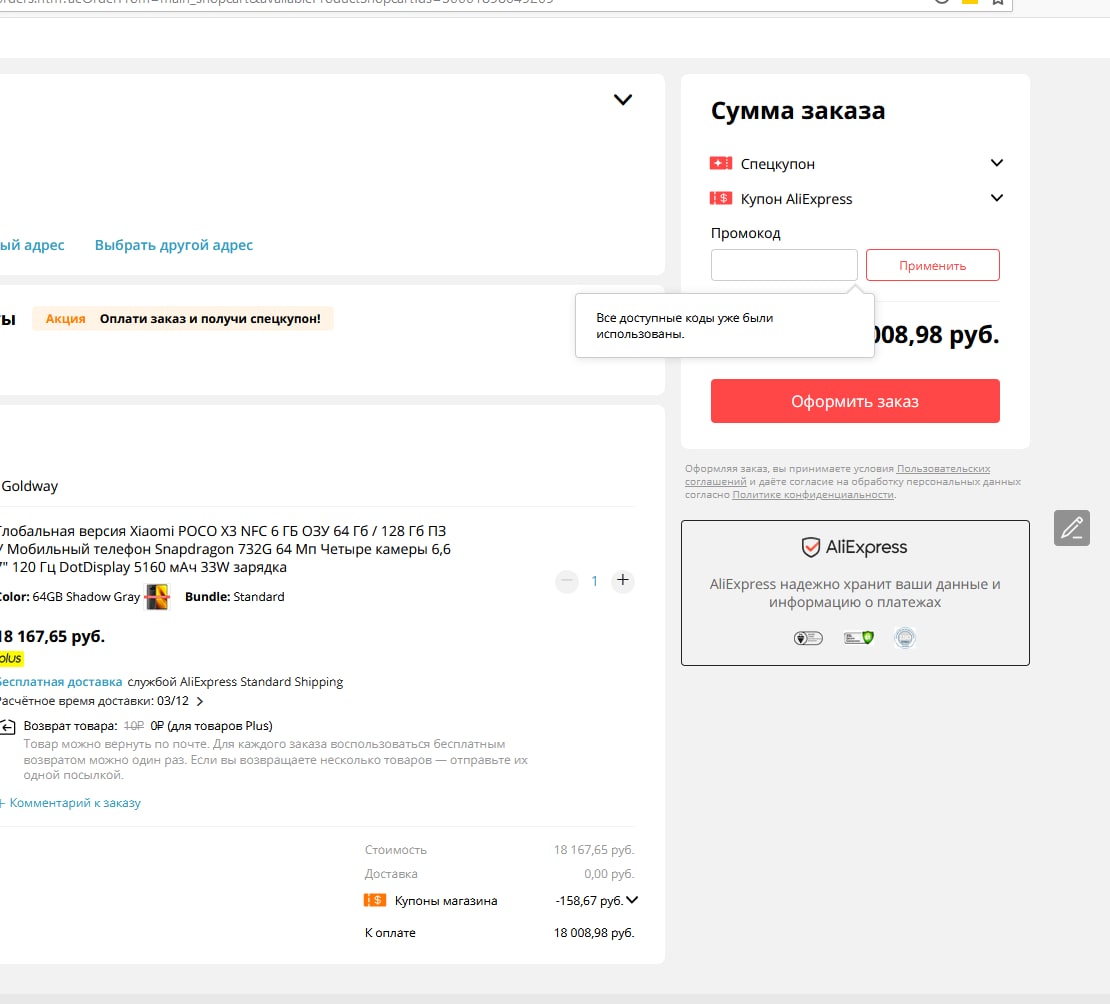Click the orange store coupon icon
This screenshot has width=1110, height=1004.
[x=374, y=900]
